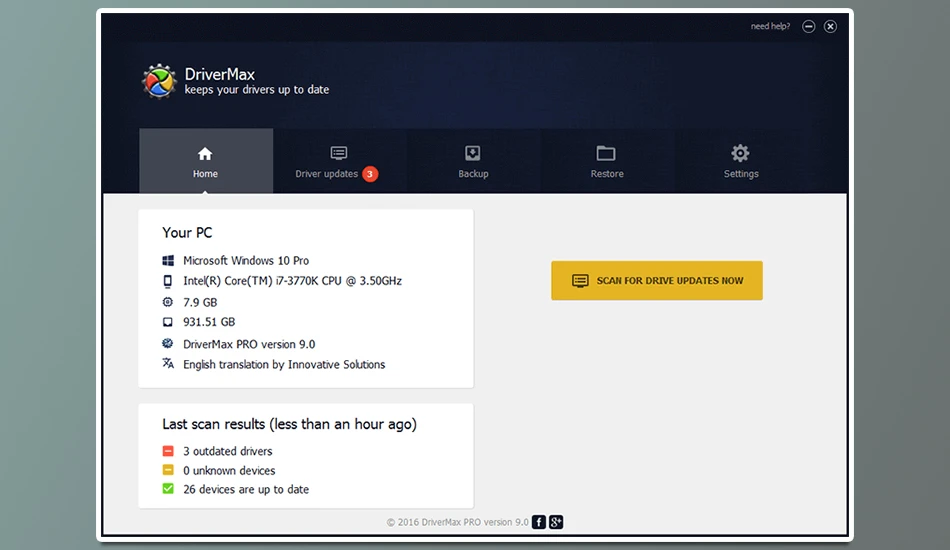Click the Intel(R) Core(TM) i7-3770K CPU text
This screenshot has height=550, width=950.
(293, 281)
